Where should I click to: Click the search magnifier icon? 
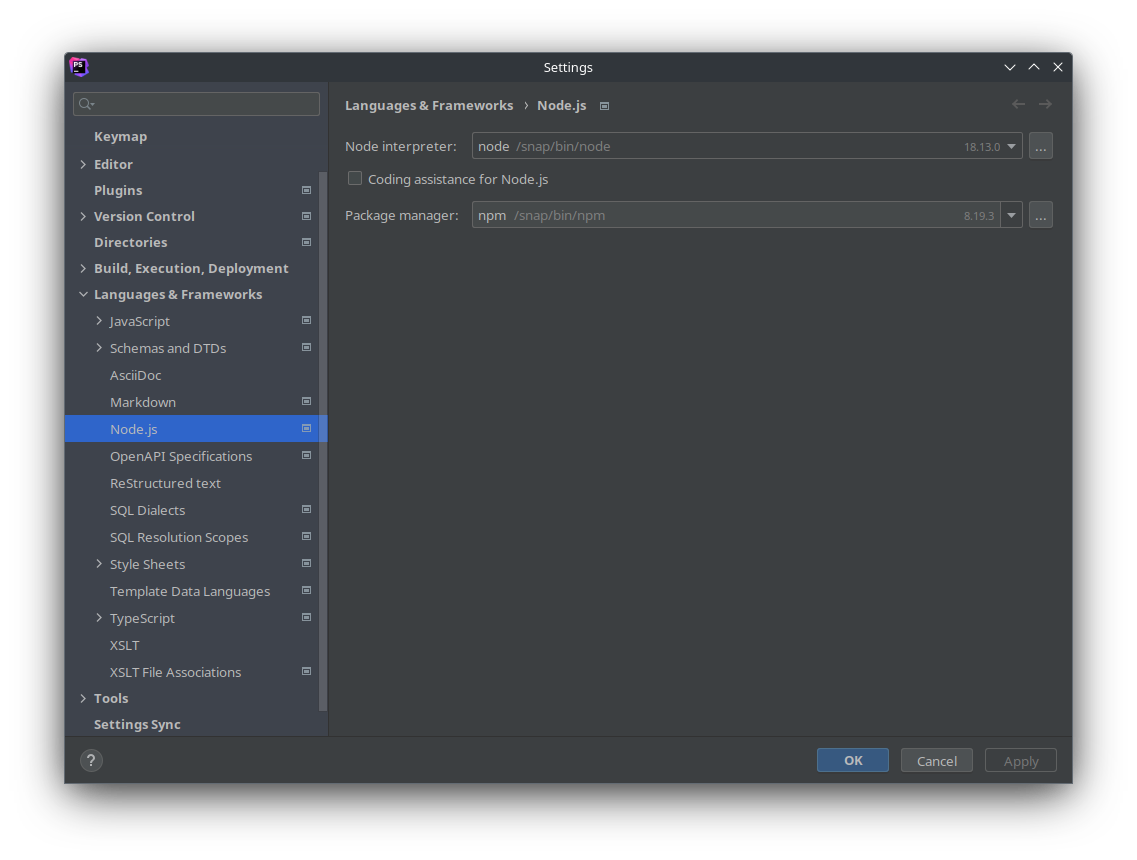click(x=86, y=104)
